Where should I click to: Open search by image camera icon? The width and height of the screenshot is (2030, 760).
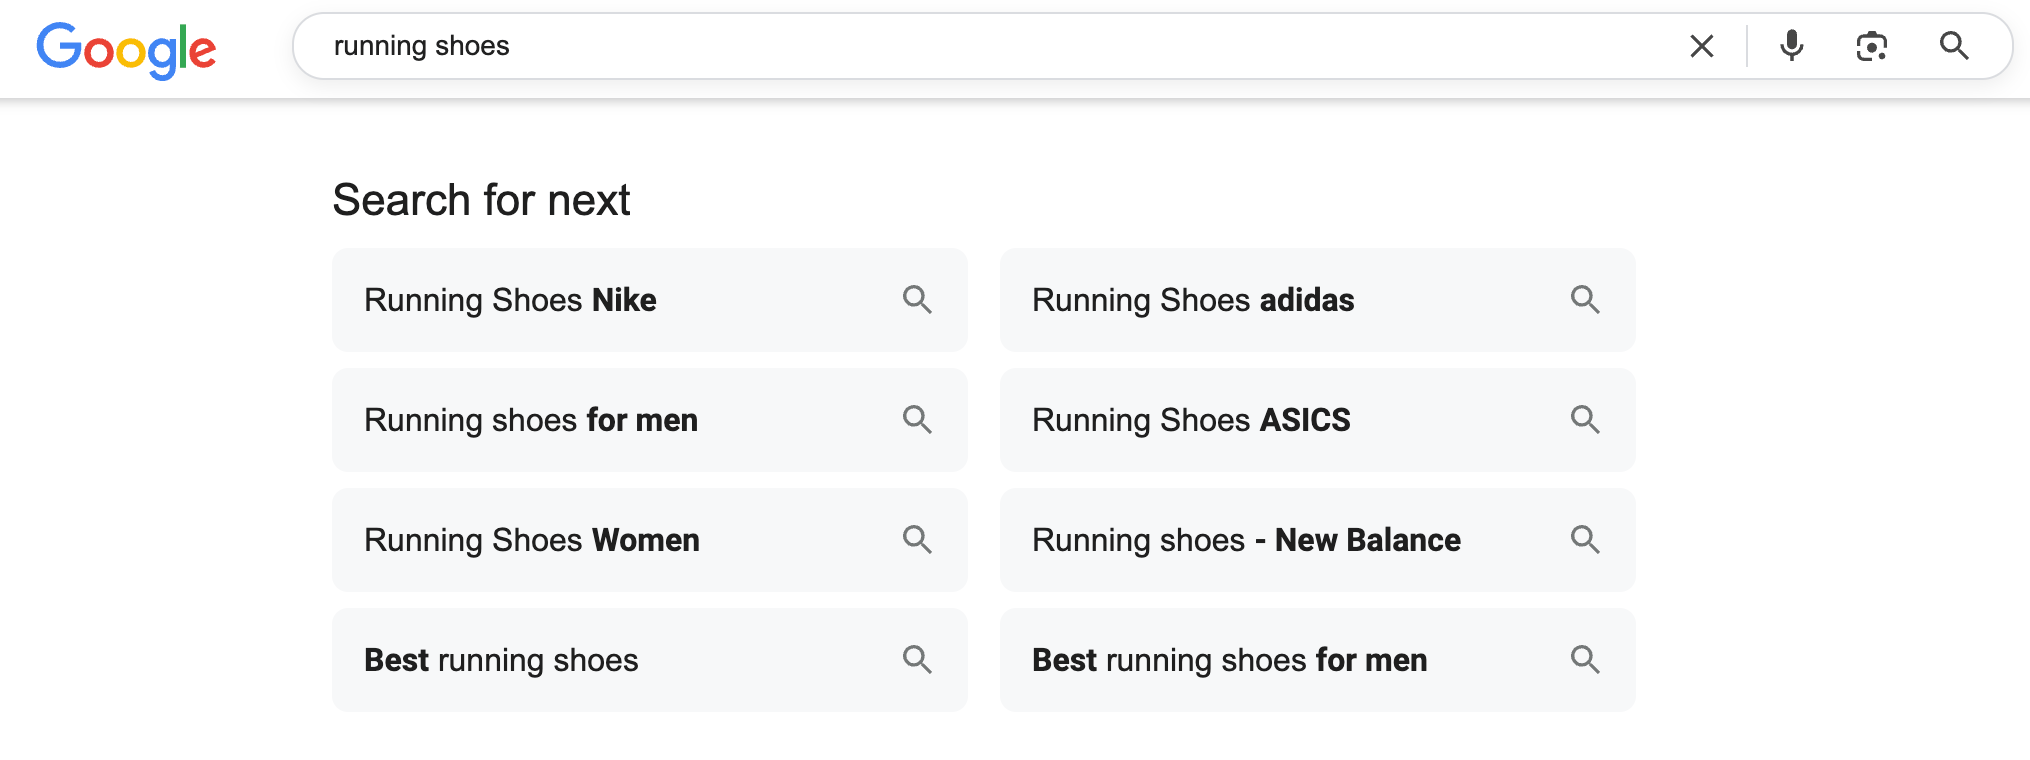click(x=1871, y=46)
